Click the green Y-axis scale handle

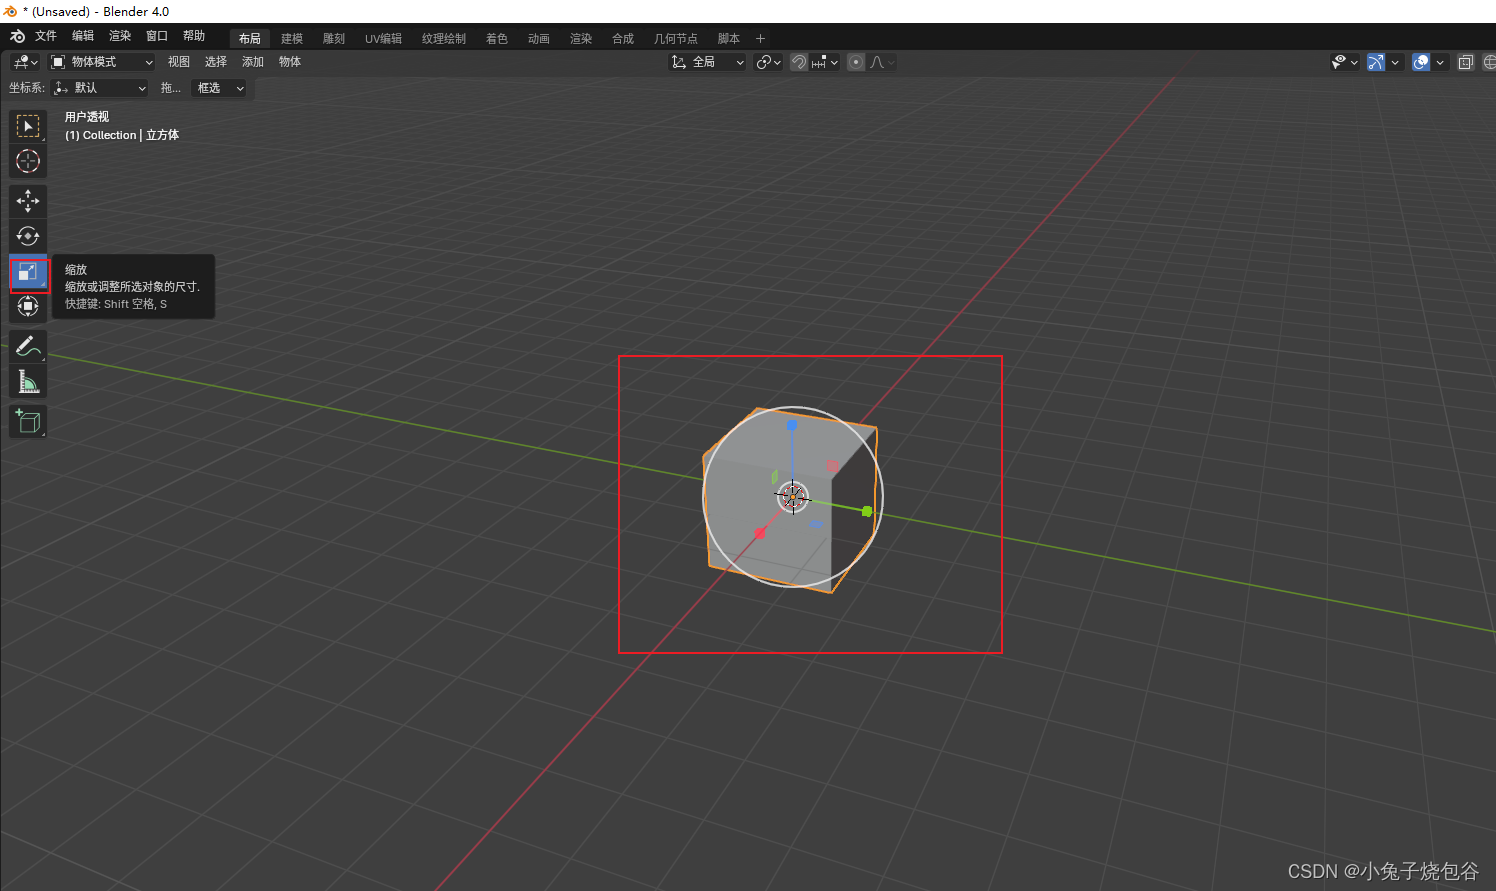coord(867,511)
